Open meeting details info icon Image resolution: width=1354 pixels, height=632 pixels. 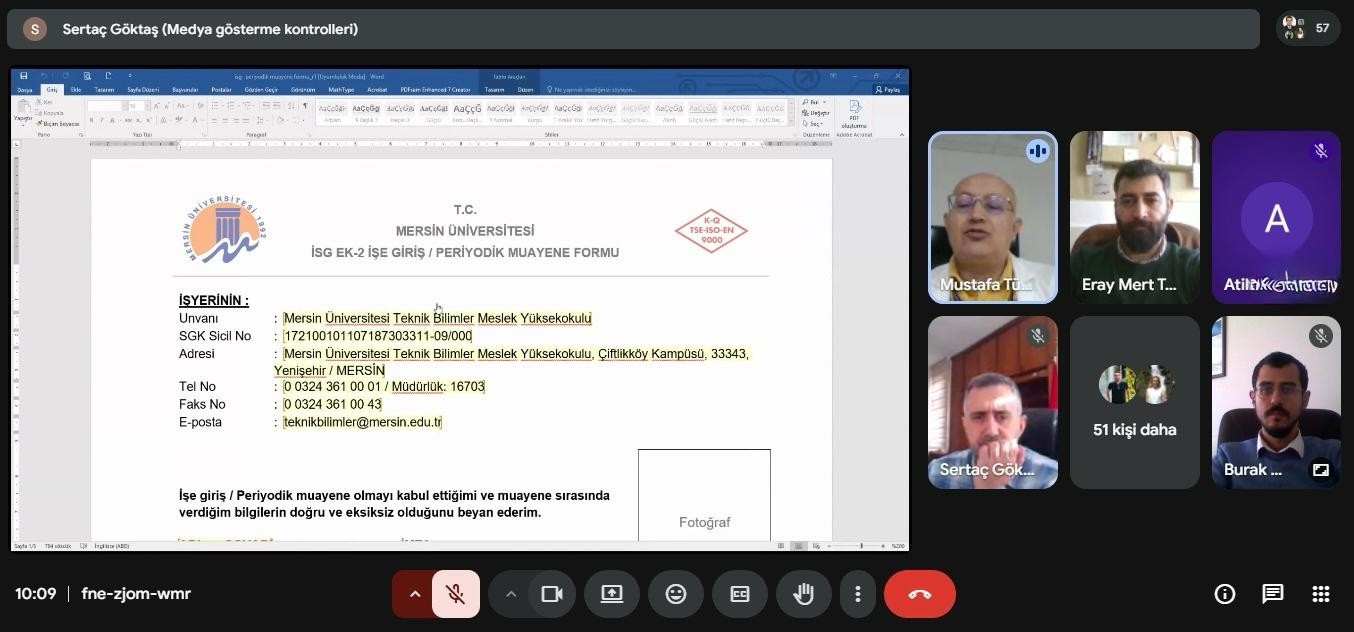click(1224, 594)
